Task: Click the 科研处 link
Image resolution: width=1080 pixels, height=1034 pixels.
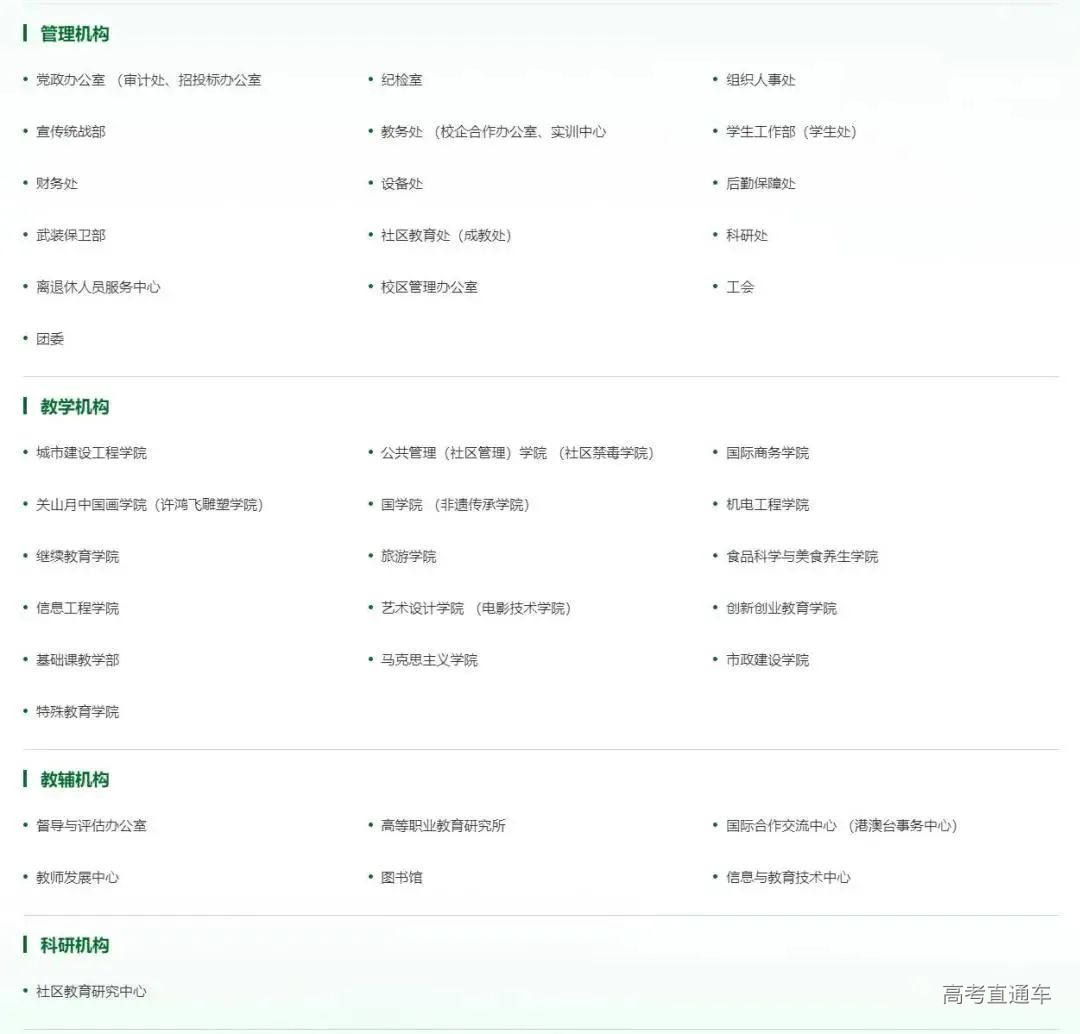Action: 745,236
